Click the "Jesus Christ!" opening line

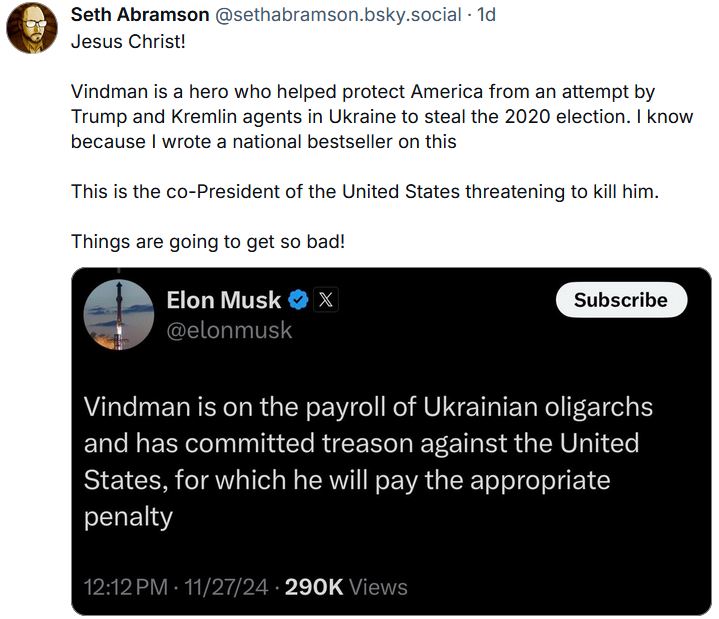[x=128, y=42]
